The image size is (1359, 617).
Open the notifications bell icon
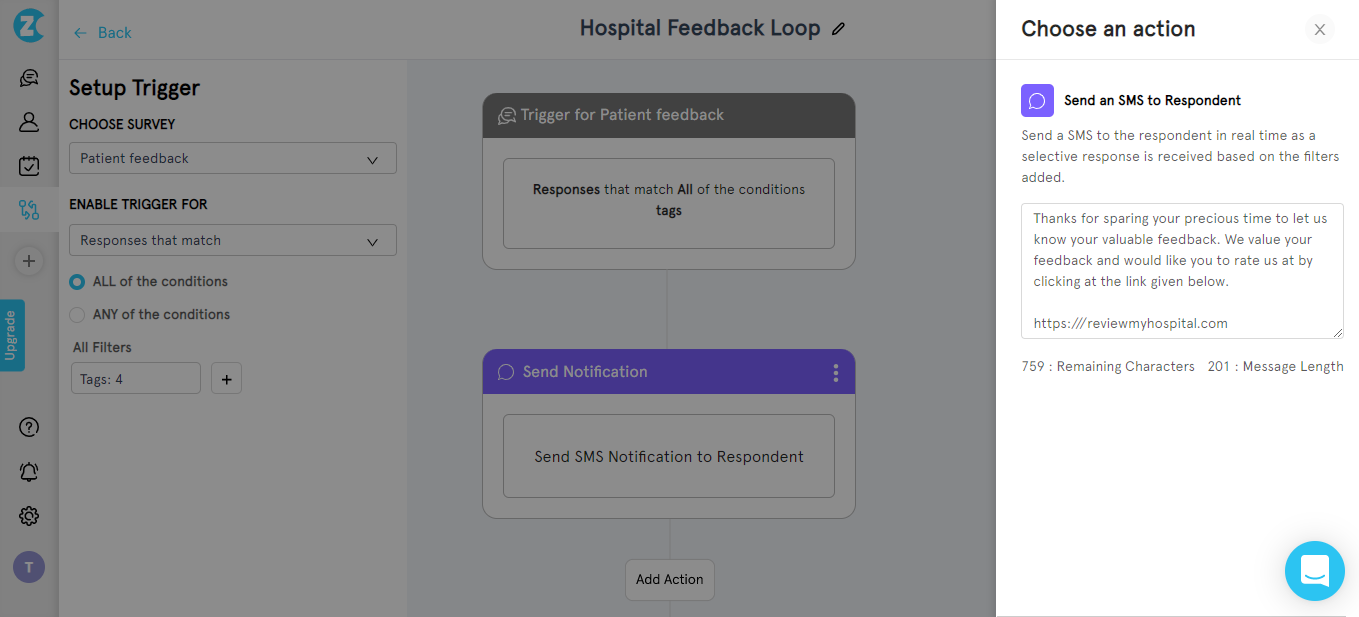tap(29, 472)
